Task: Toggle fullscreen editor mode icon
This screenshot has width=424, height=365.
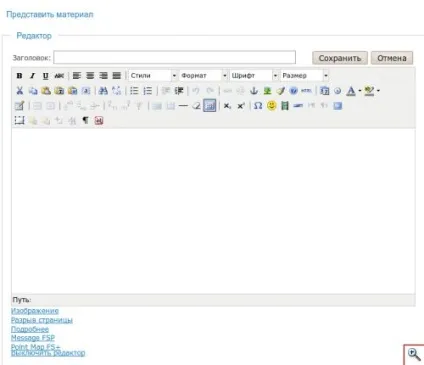Action: 338,106
